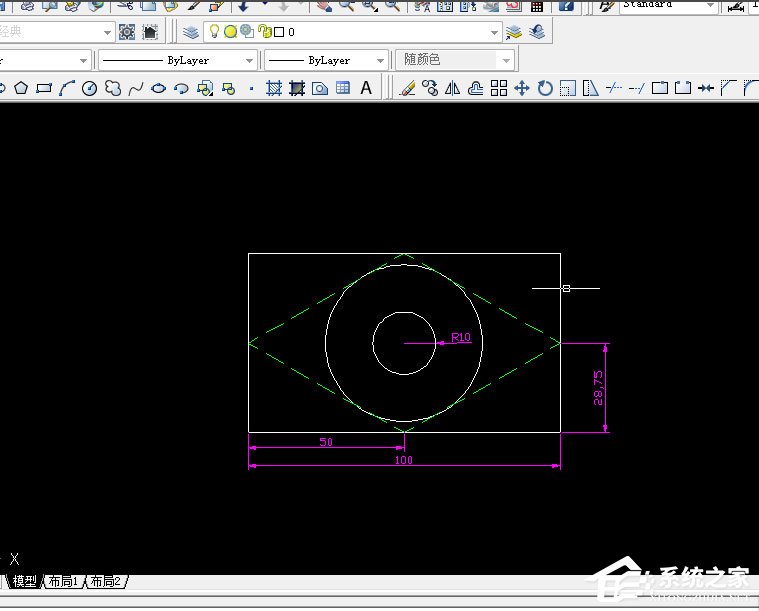This screenshot has width=759, height=611.
Task: Pick the Spline curve tool
Action: 135,88
